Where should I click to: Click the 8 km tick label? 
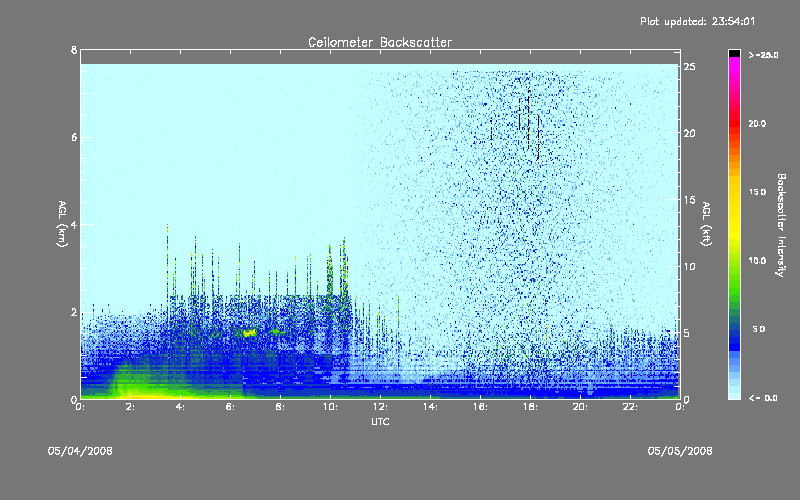[x=74, y=50]
